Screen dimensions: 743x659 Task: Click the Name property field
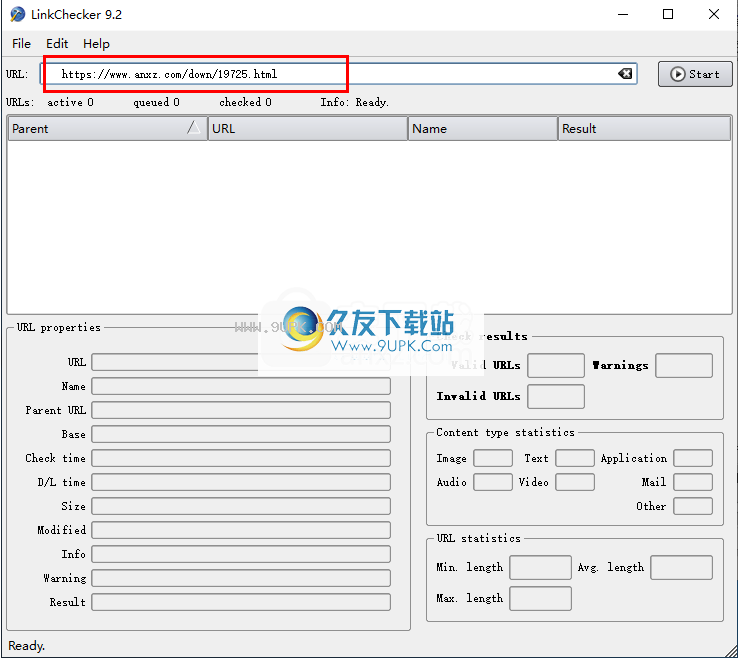(241, 386)
